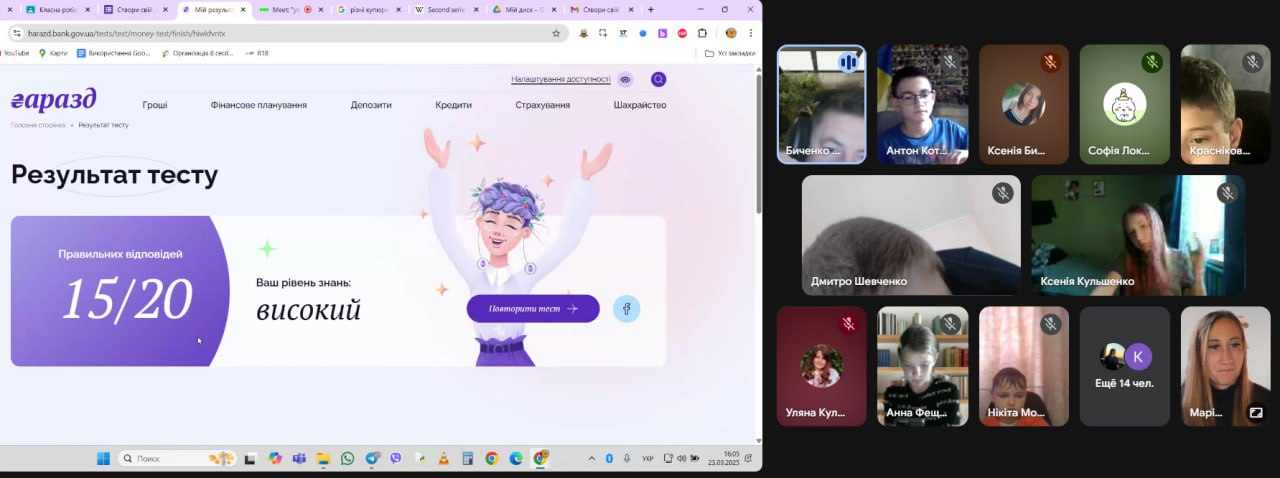Image resolution: width=1280 pixels, height=478 pixels.
Task: Open the Депозити menu item
Action: (x=371, y=105)
